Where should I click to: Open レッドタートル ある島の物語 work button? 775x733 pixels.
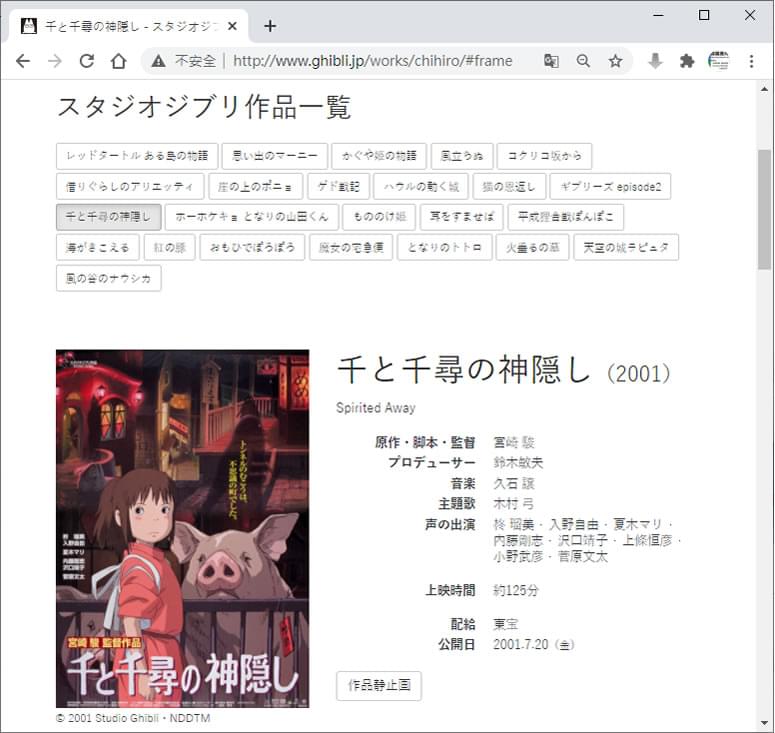(x=137, y=156)
